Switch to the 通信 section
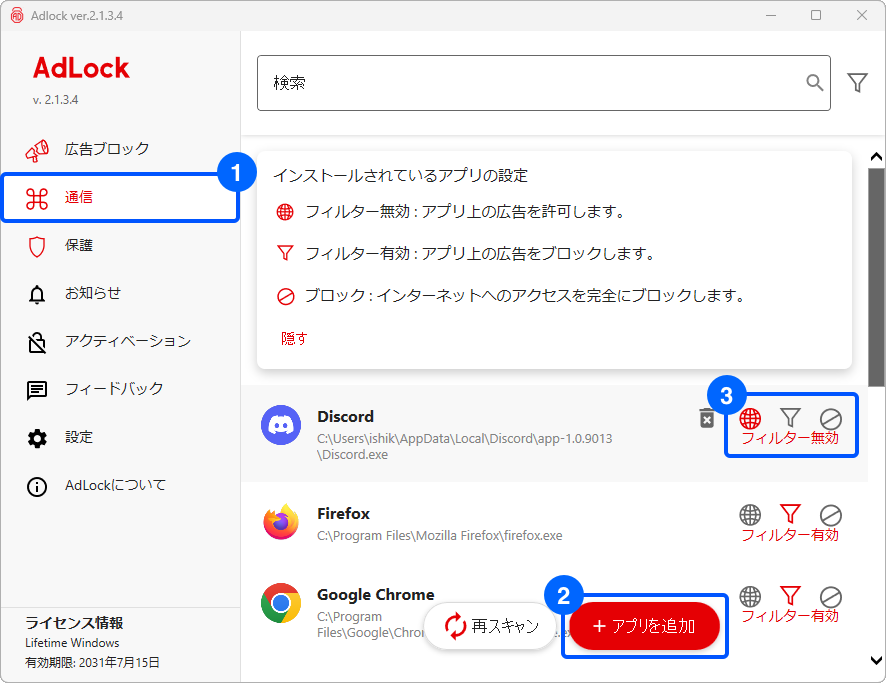The height and width of the screenshot is (683, 886). 80,196
